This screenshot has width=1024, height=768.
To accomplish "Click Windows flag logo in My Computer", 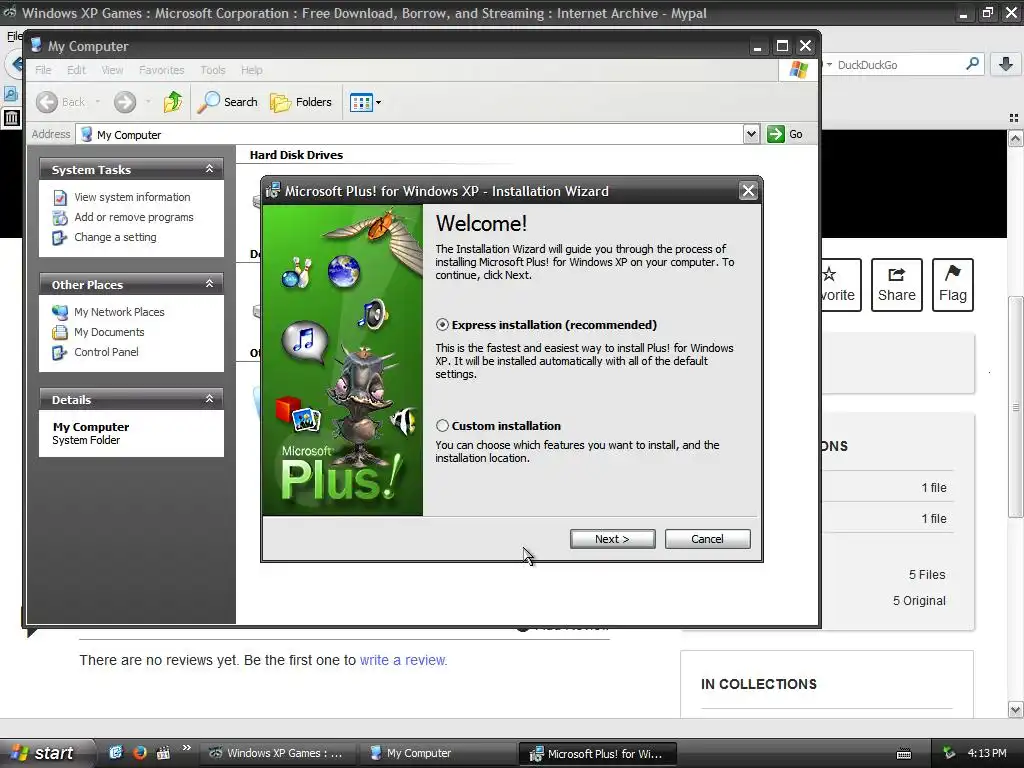I will (798, 70).
